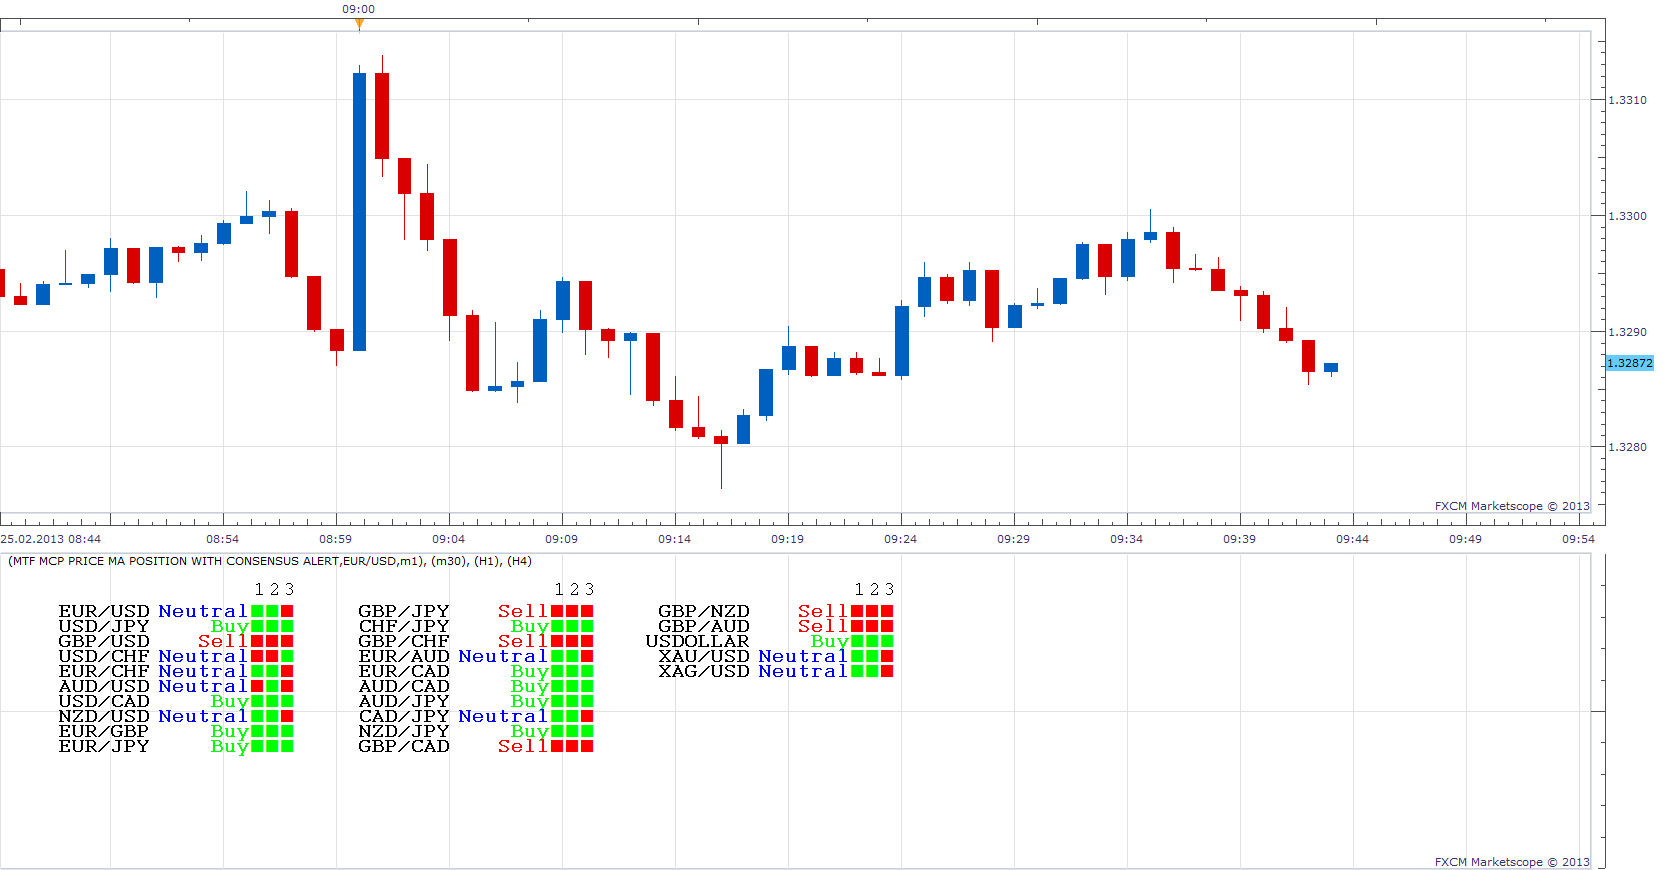The height and width of the screenshot is (870, 1663).
Task: Click the USDOLLAR Buy signal text
Action: click(829, 641)
